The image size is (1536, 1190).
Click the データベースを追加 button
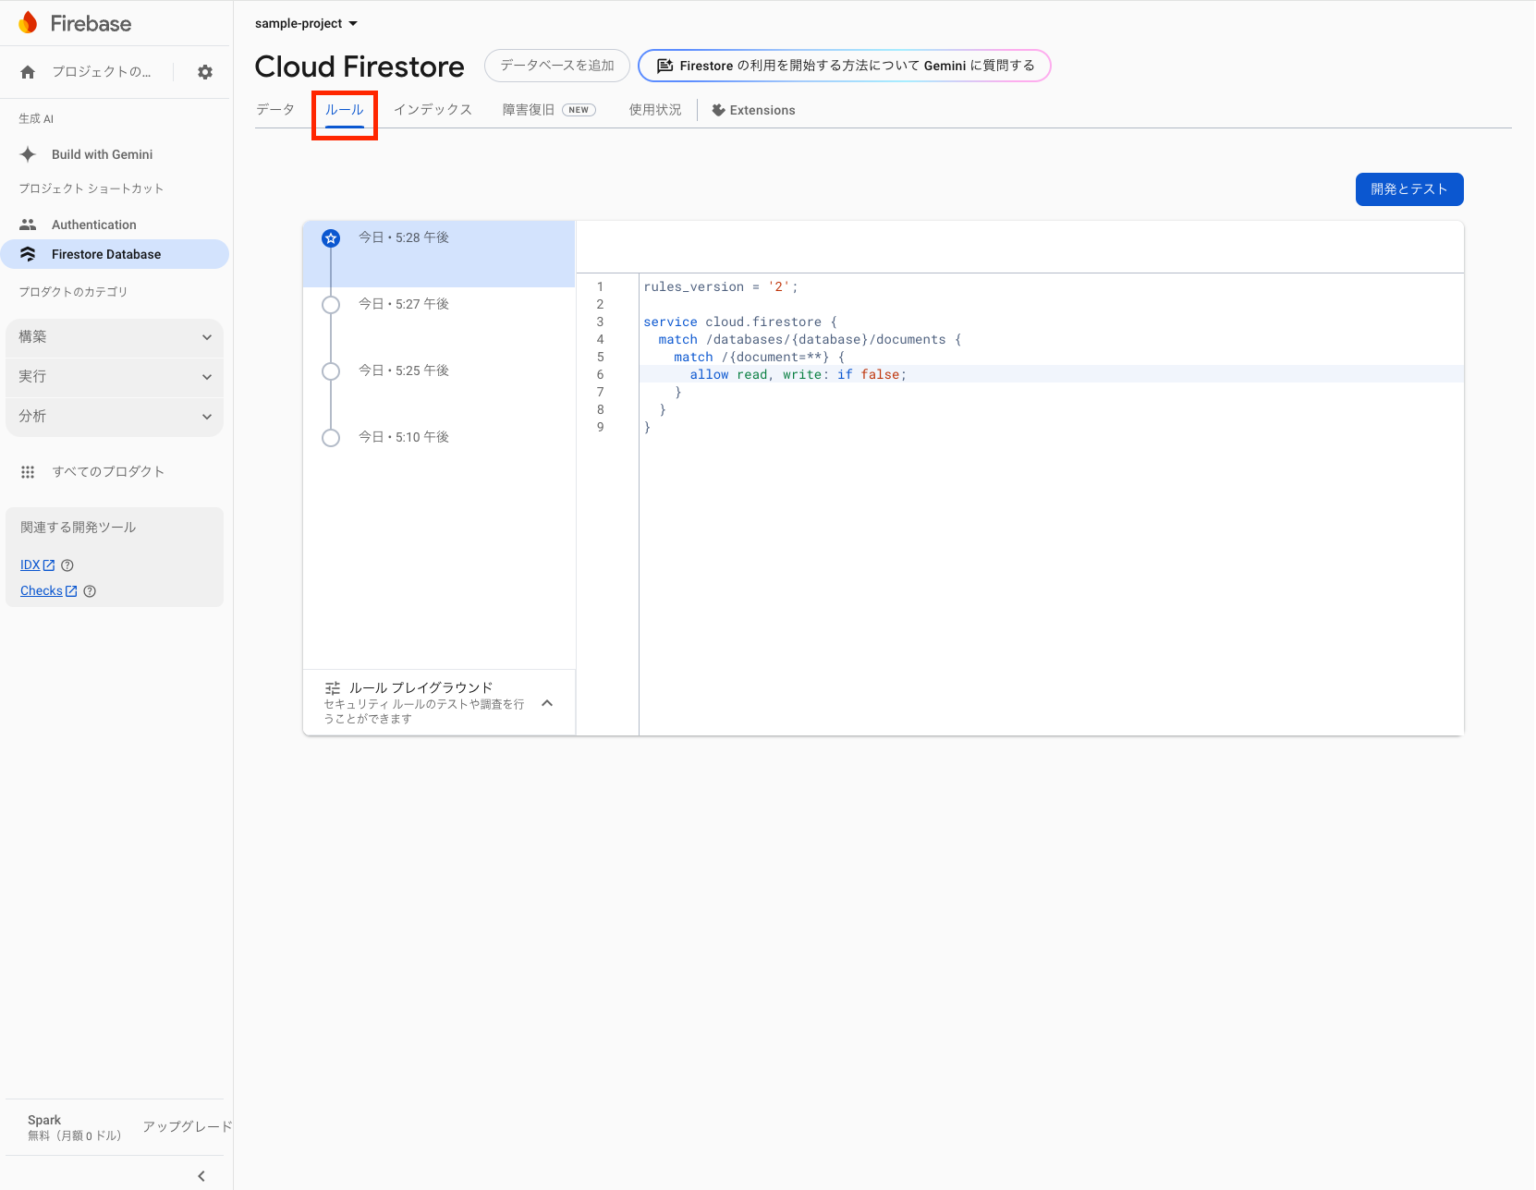point(557,66)
